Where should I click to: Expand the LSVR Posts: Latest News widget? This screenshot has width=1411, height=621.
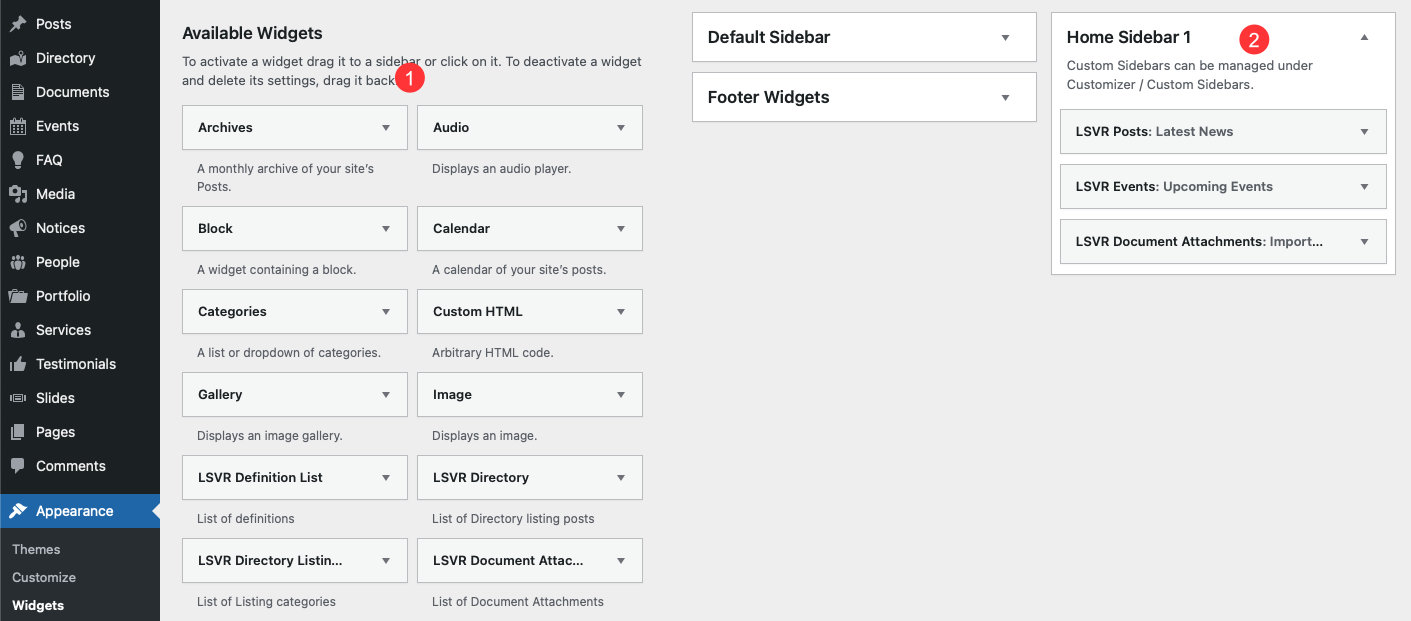point(1223,131)
